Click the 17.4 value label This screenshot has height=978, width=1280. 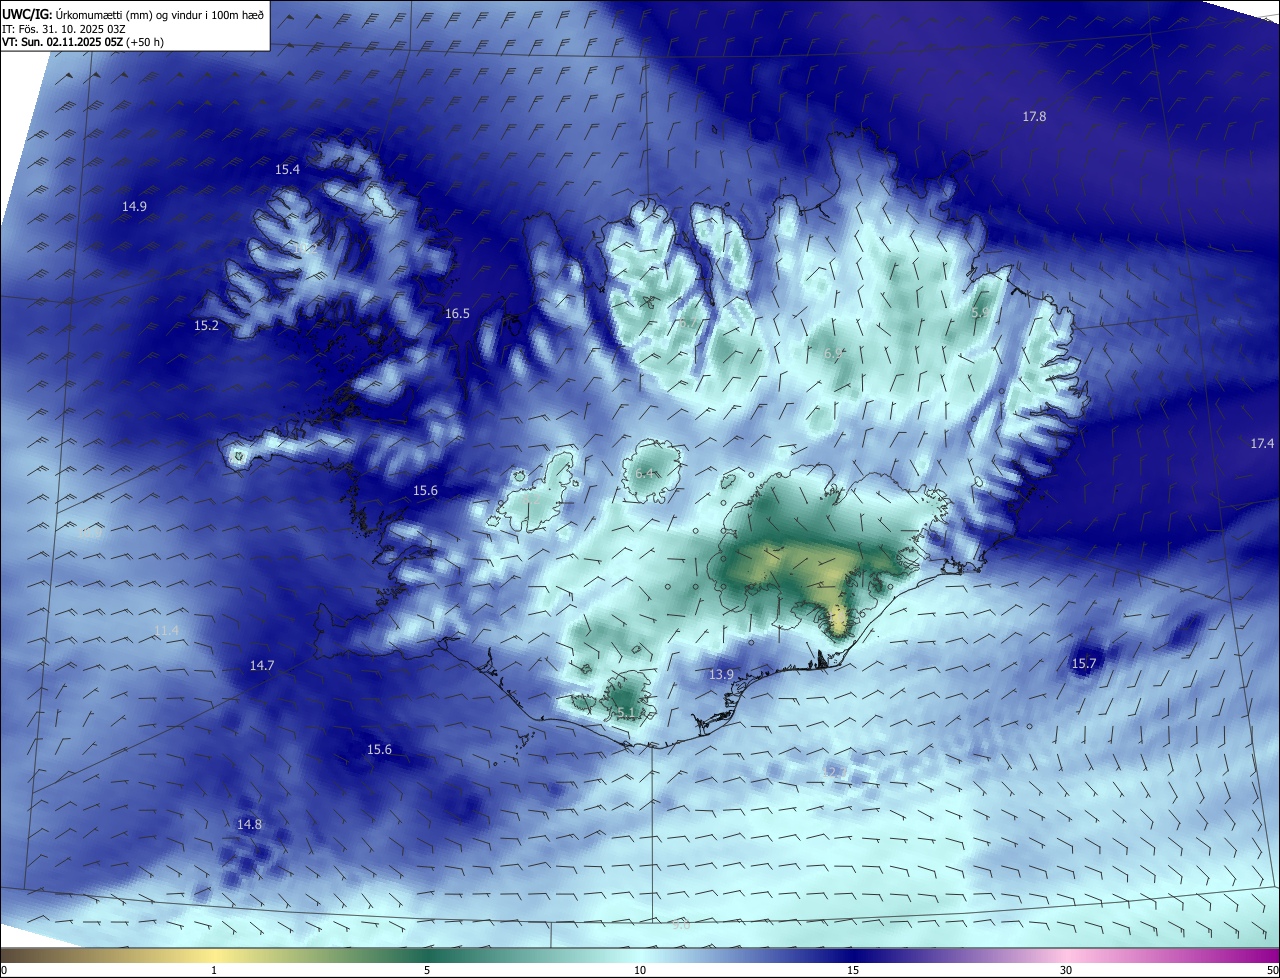point(1262,444)
